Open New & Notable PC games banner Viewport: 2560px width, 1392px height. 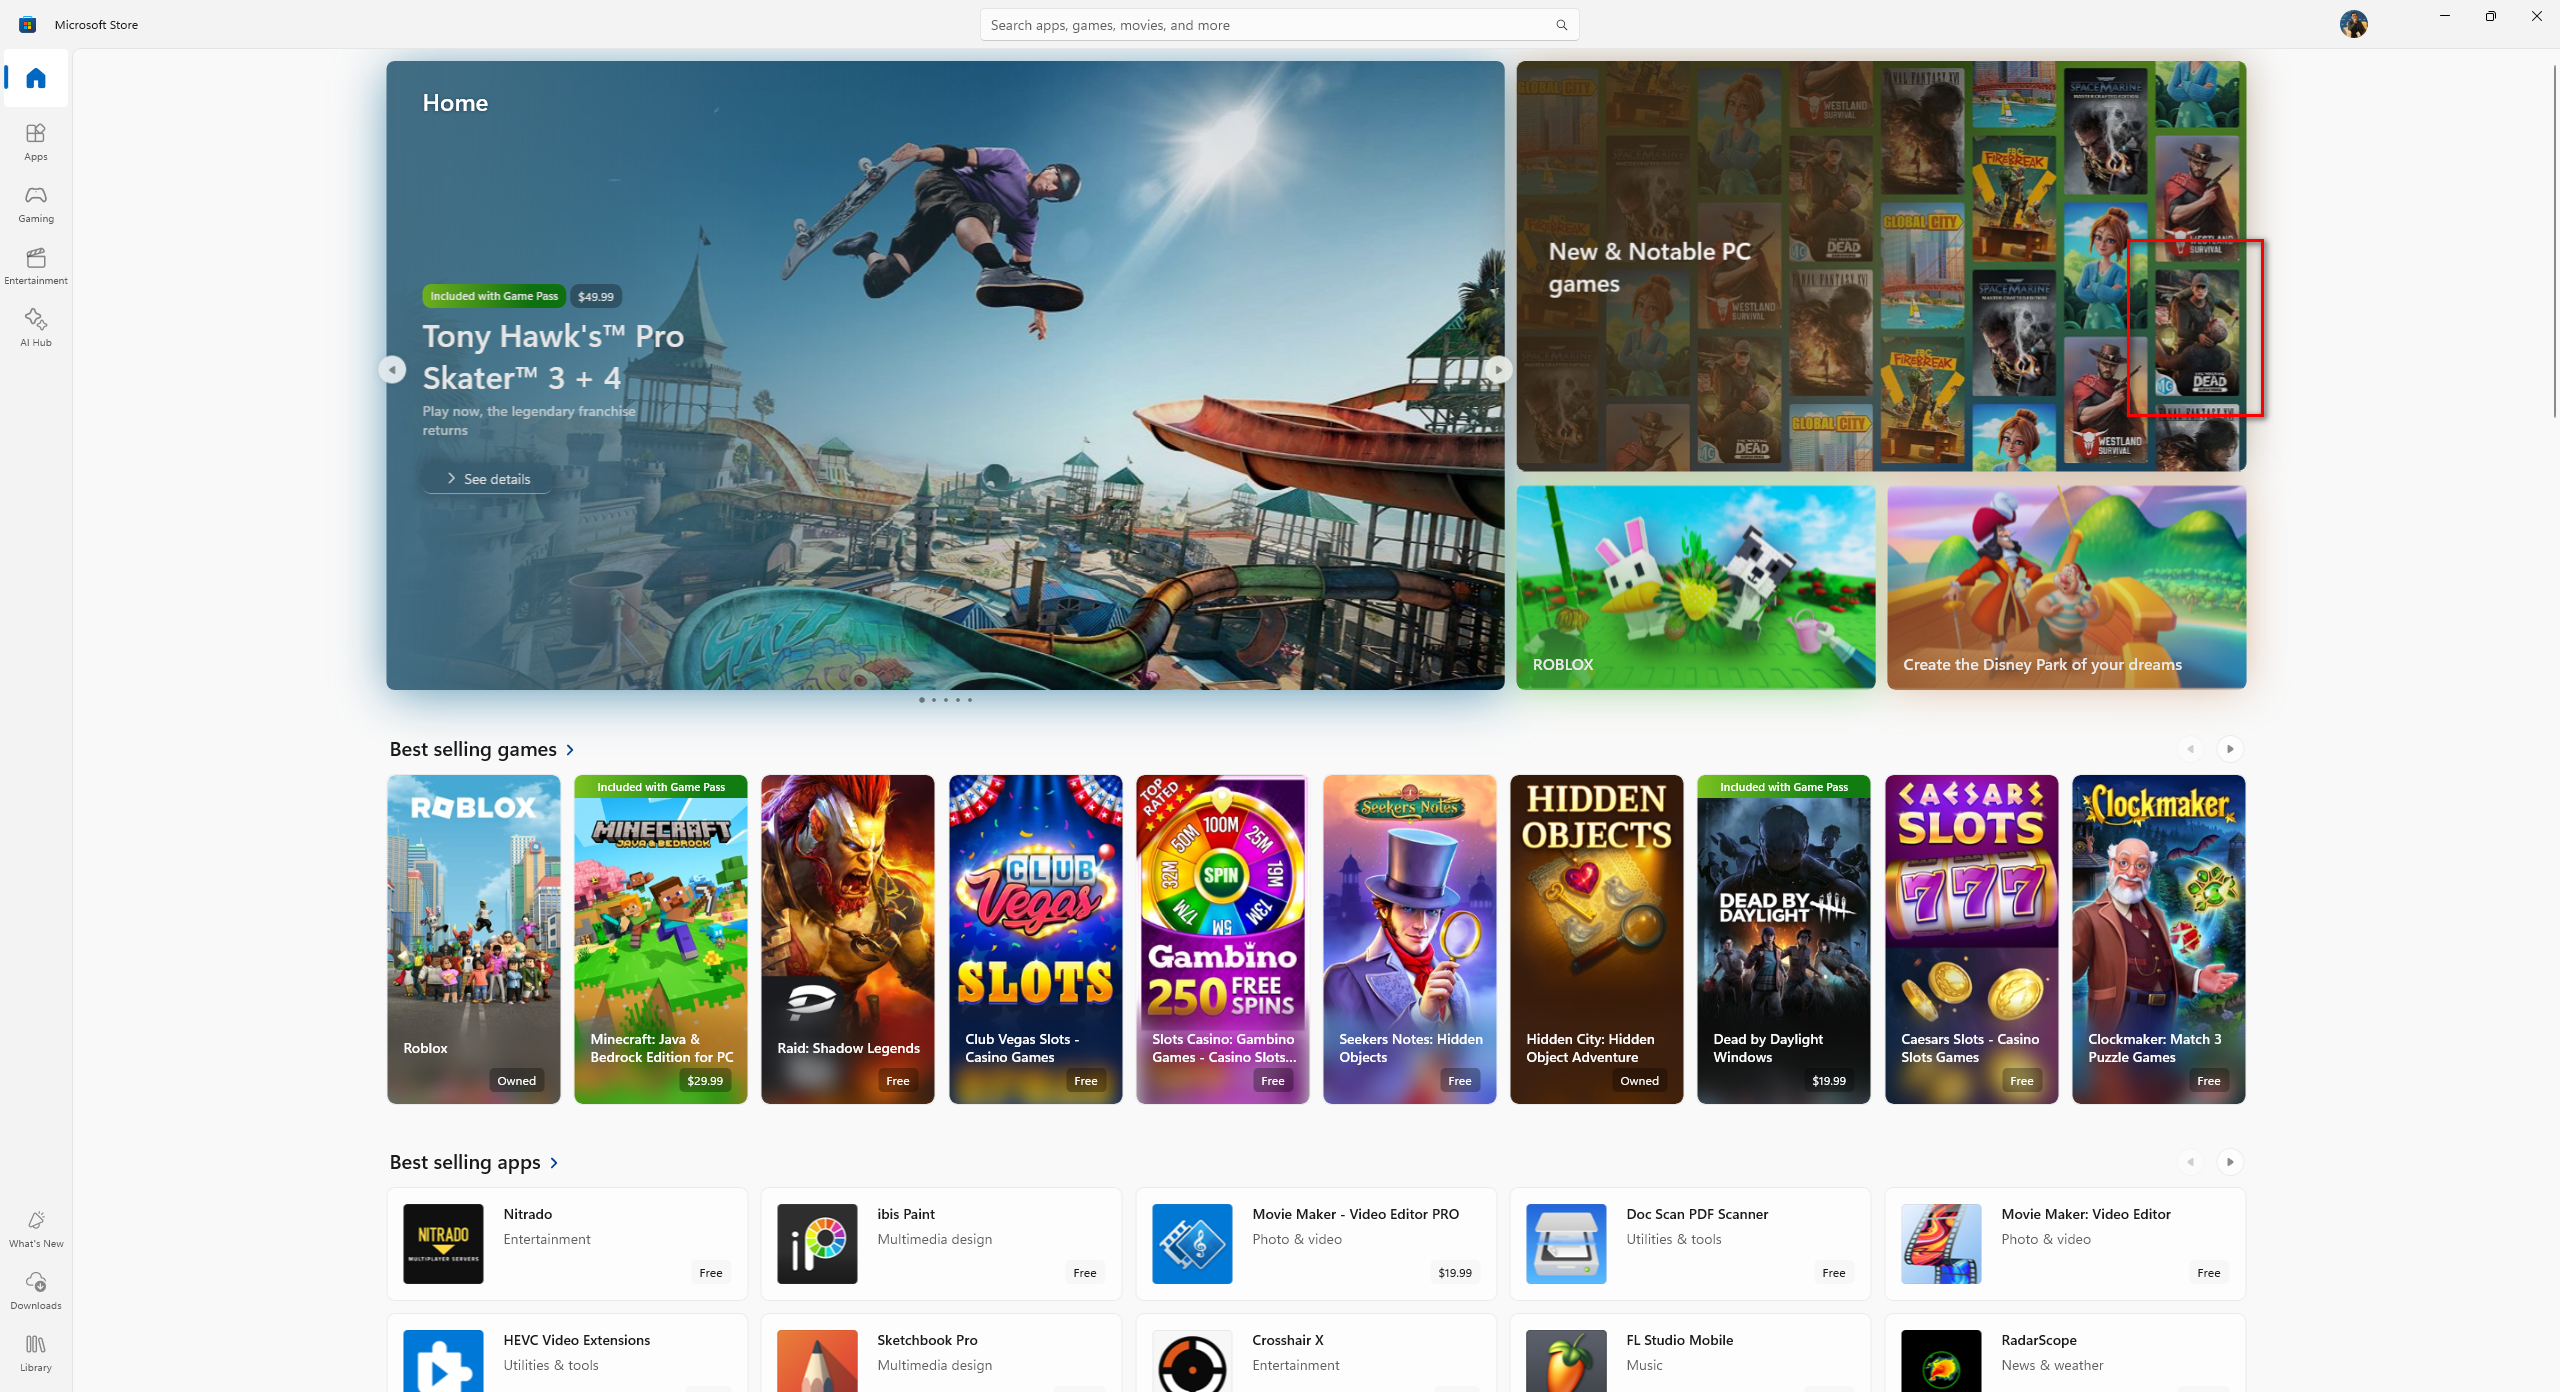coord(1881,266)
